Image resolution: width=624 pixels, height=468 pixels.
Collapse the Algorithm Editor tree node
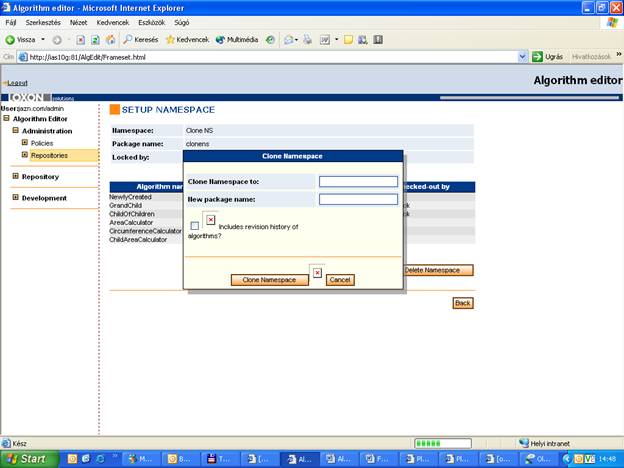click(x=6, y=118)
